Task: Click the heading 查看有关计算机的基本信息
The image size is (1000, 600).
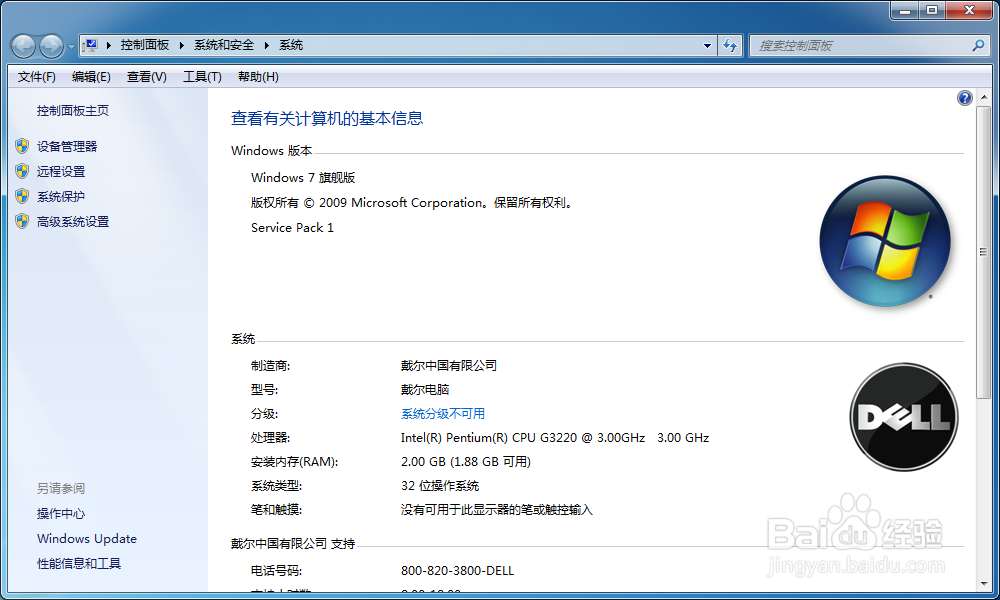Action: [x=327, y=119]
